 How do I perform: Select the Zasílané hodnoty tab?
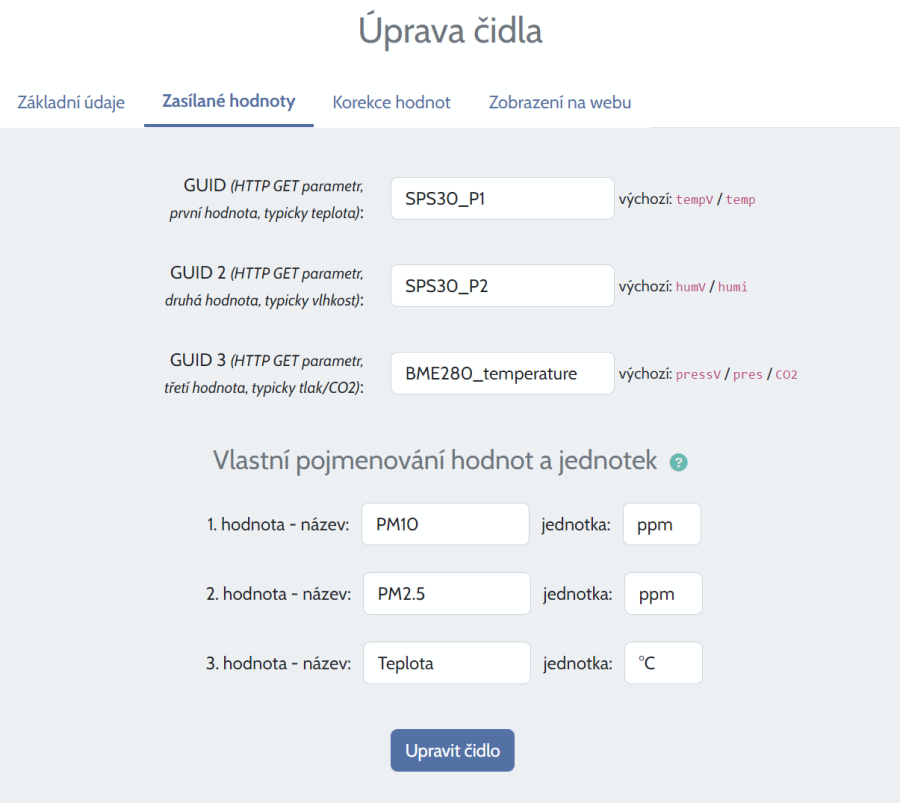click(228, 101)
